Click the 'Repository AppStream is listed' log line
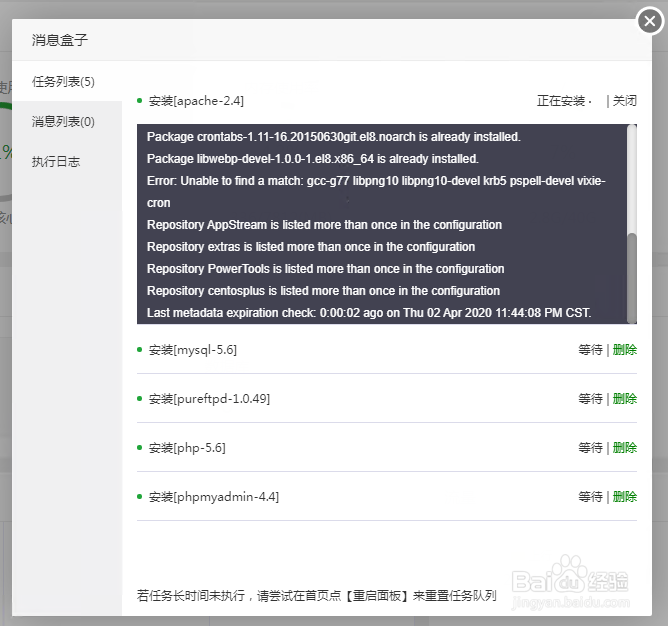The image size is (668, 626). tap(324, 225)
